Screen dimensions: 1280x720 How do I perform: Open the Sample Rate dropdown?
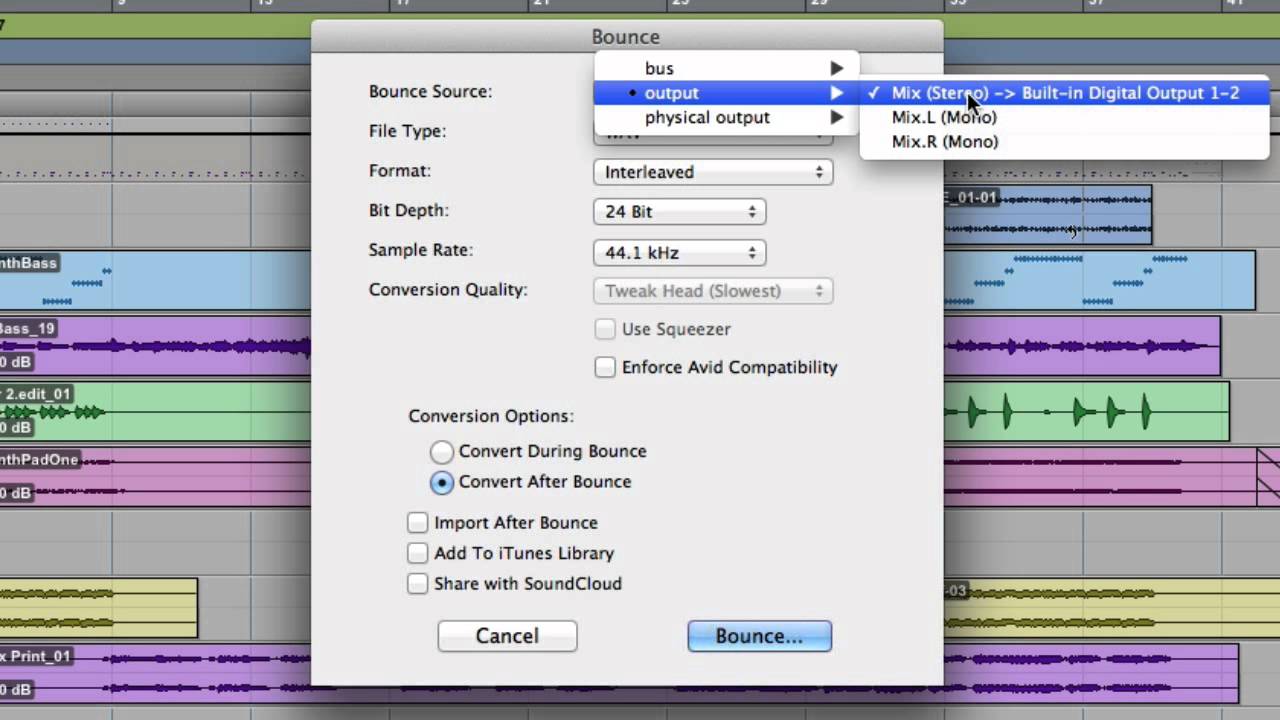679,253
